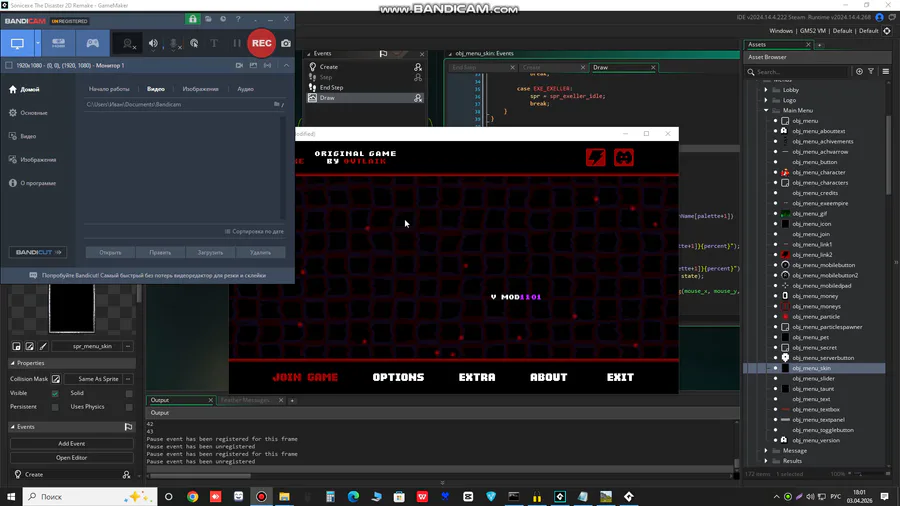This screenshot has width=900, height=506.
Task: Expand the Message folder in Asset Browser
Action: click(x=766, y=451)
